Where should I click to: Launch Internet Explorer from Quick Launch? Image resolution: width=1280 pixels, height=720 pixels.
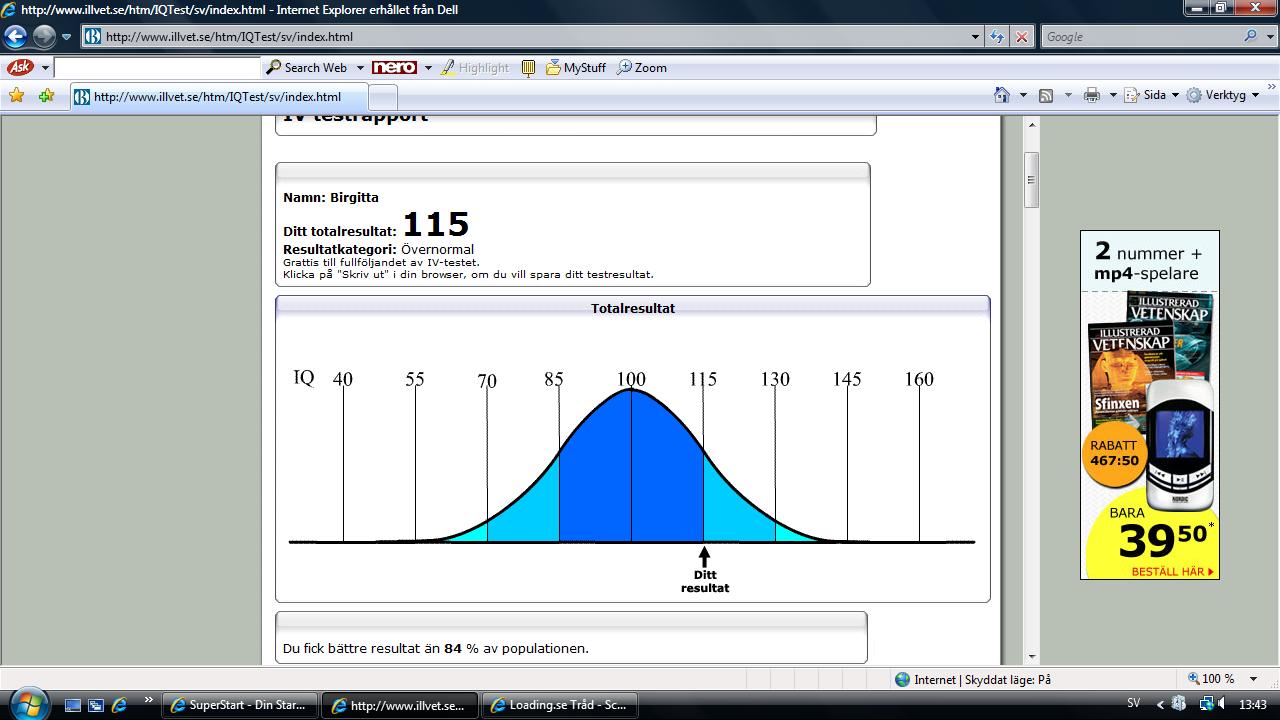click(x=119, y=705)
